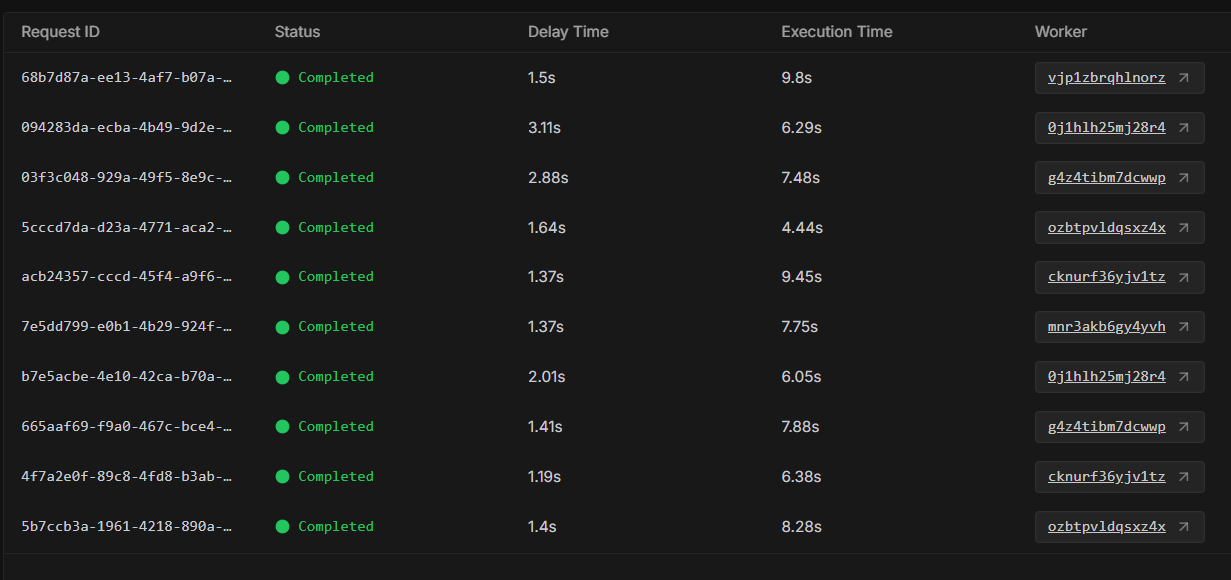The height and width of the screenshot is (580, 1231).
Task: Click the Worker column header
Action: point(1060,32)
